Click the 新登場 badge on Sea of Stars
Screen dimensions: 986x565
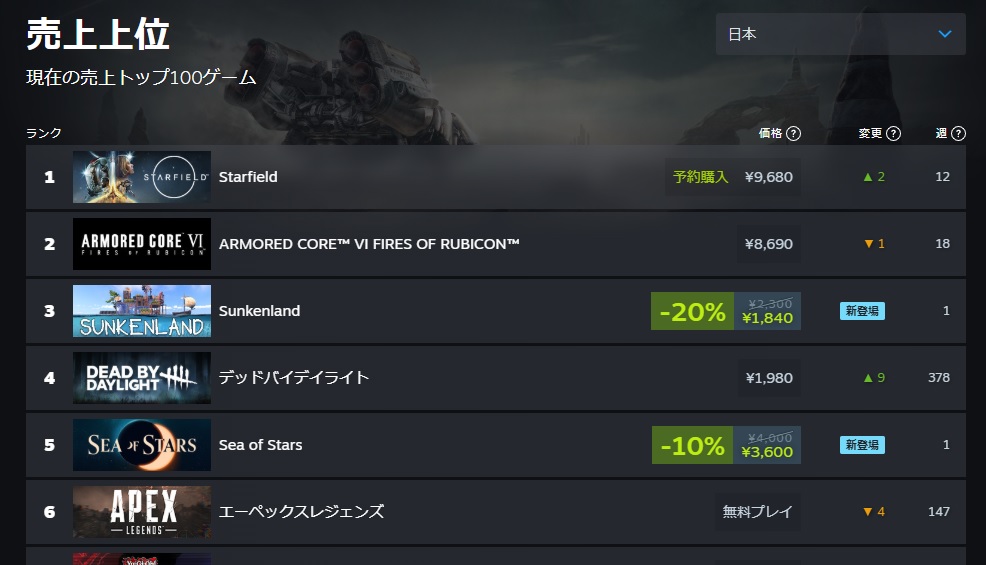pyautogui.click(x=862, y=445)
